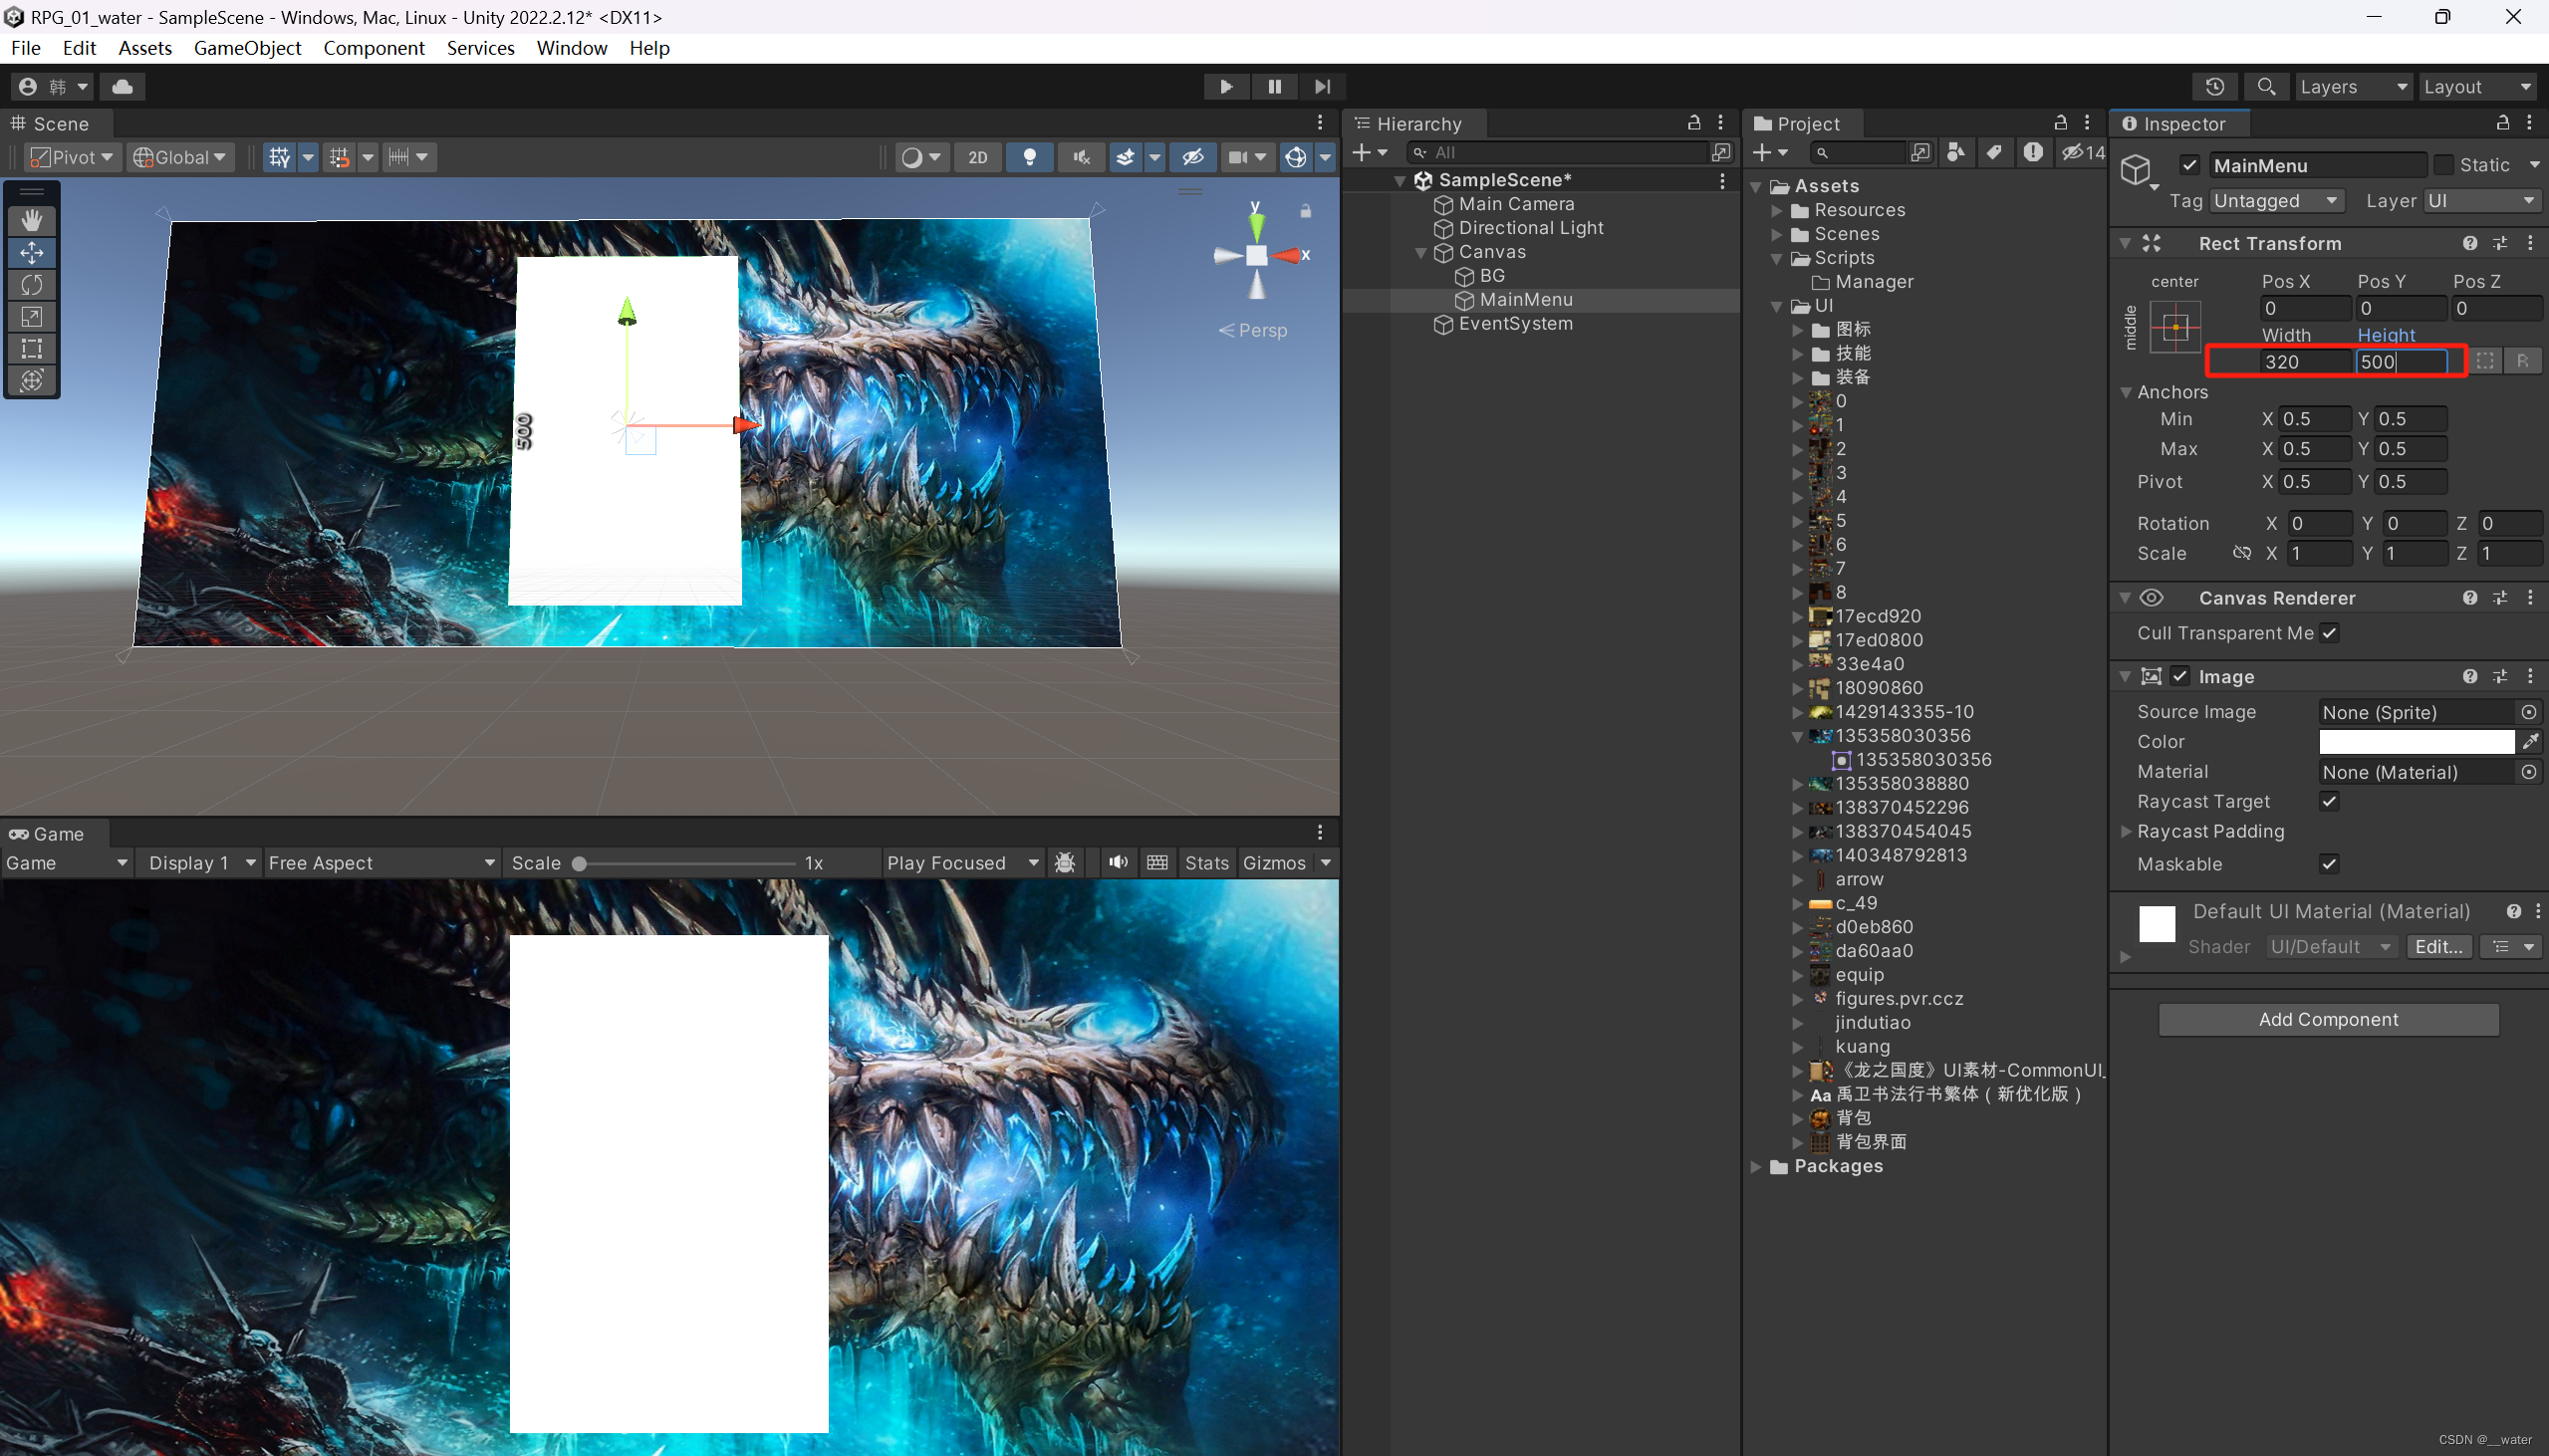This screenshot has width=2549, height=1456.
Task: Open Source Image object picker circle
Action: [2529, 712]
